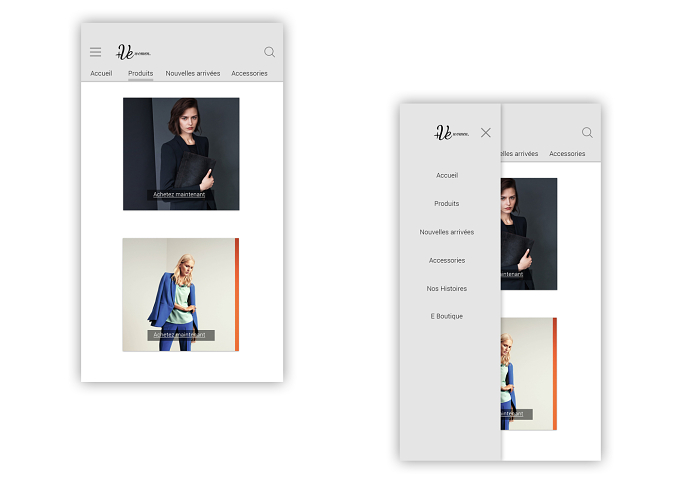Open Nos Histoires in the side drawer

pos(447,288)
